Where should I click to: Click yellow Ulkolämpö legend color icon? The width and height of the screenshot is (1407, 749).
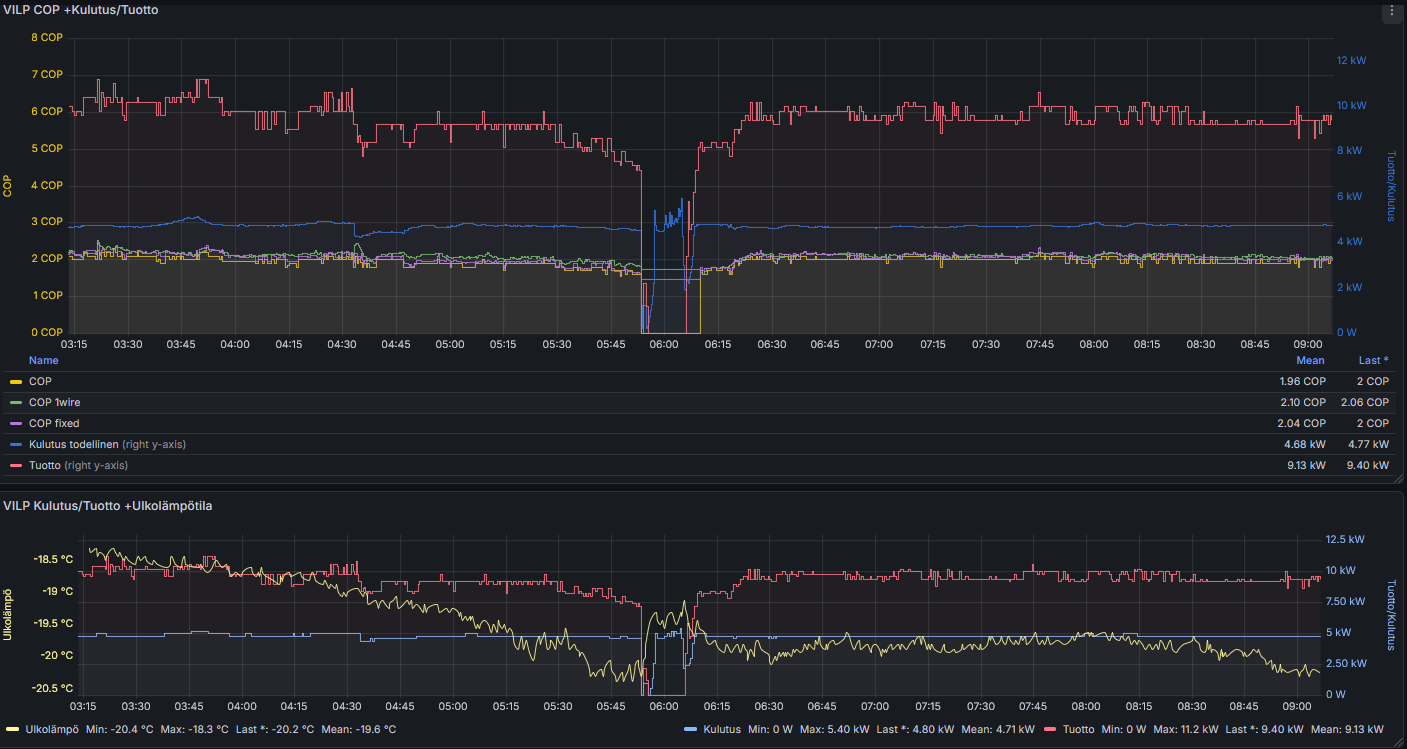click(x=13, y=729)
